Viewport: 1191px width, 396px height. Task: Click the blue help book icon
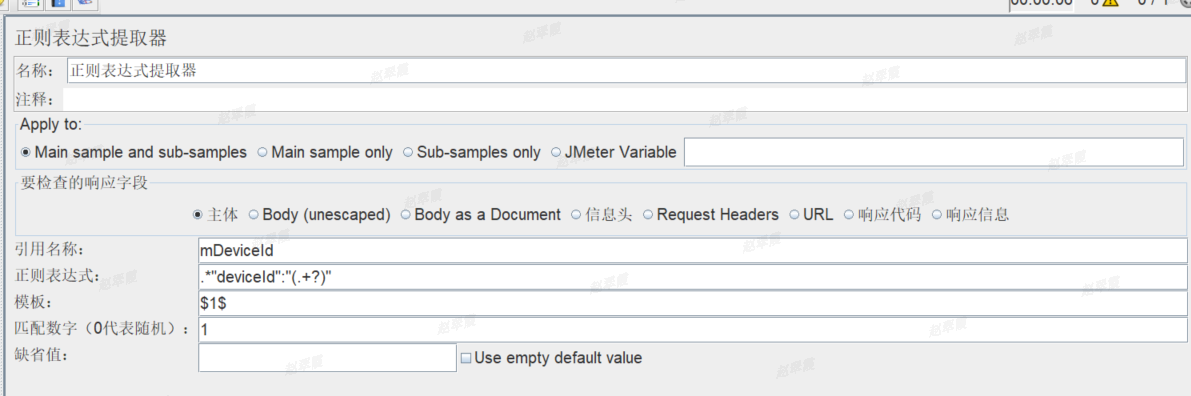(x=59, y=3)
